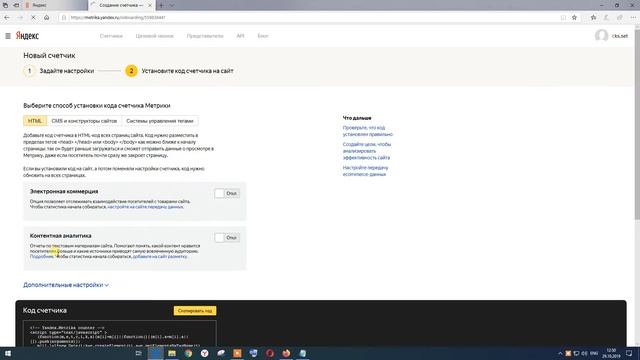Viewport: 640px width, 360px height.
Task: Open the Windows notification center
Action: coord(629,353)
